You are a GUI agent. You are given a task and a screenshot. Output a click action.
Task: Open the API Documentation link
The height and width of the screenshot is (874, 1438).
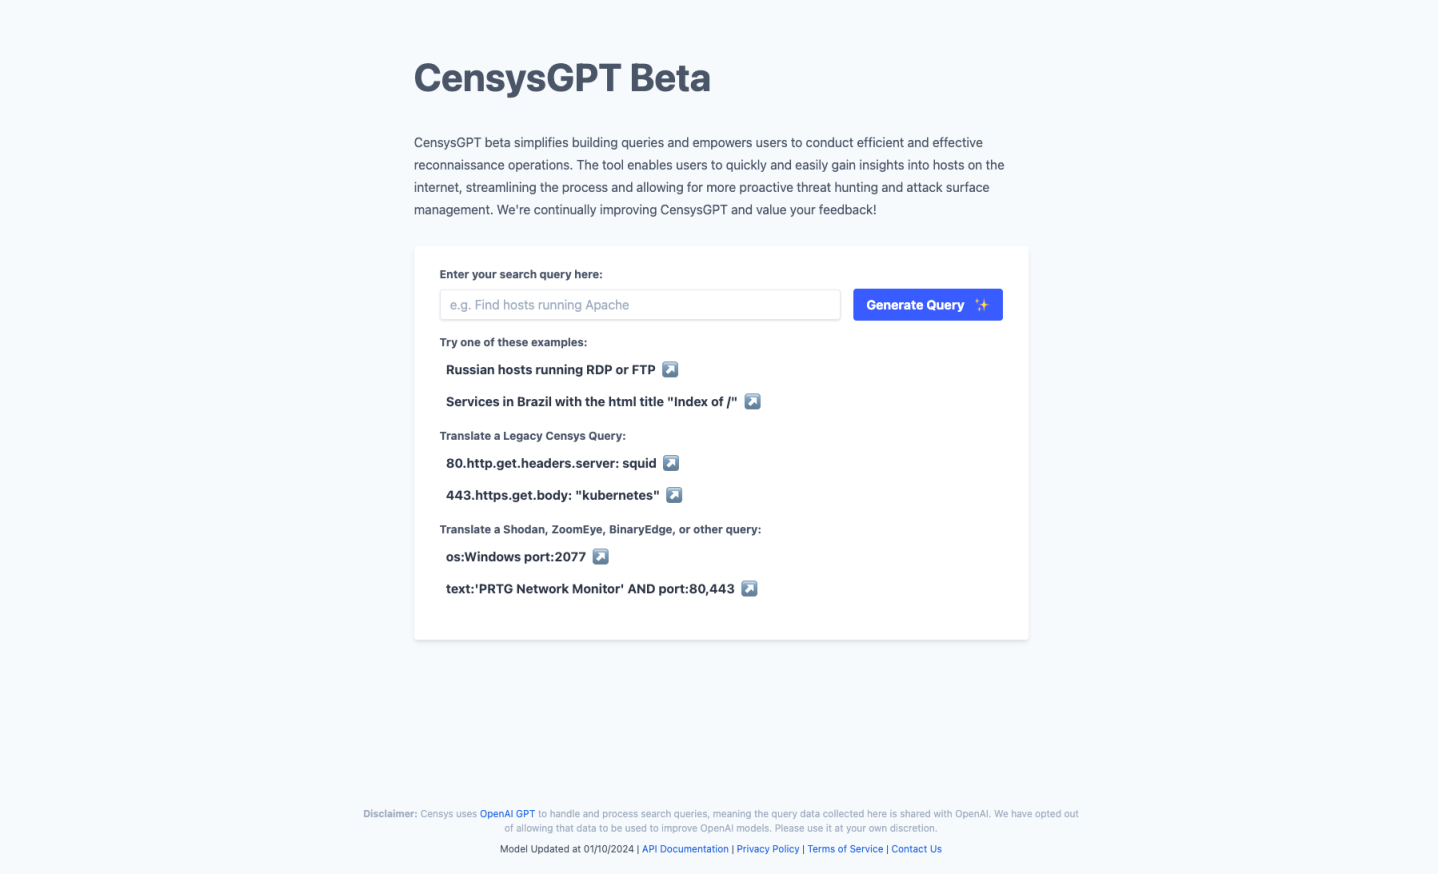pyautogui.click(x=685, y=848)
